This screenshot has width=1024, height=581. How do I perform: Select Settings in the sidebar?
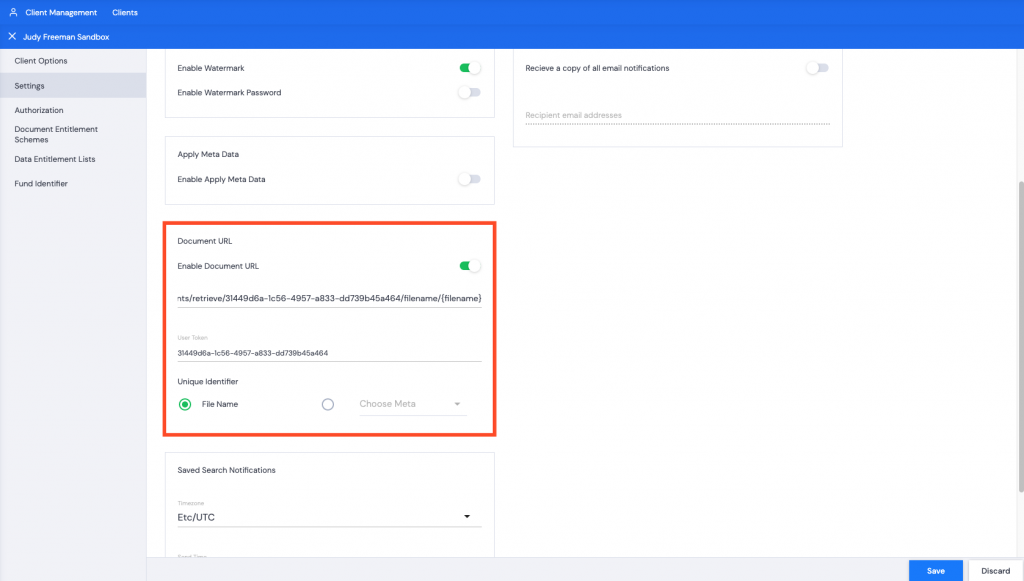(73, 86)
